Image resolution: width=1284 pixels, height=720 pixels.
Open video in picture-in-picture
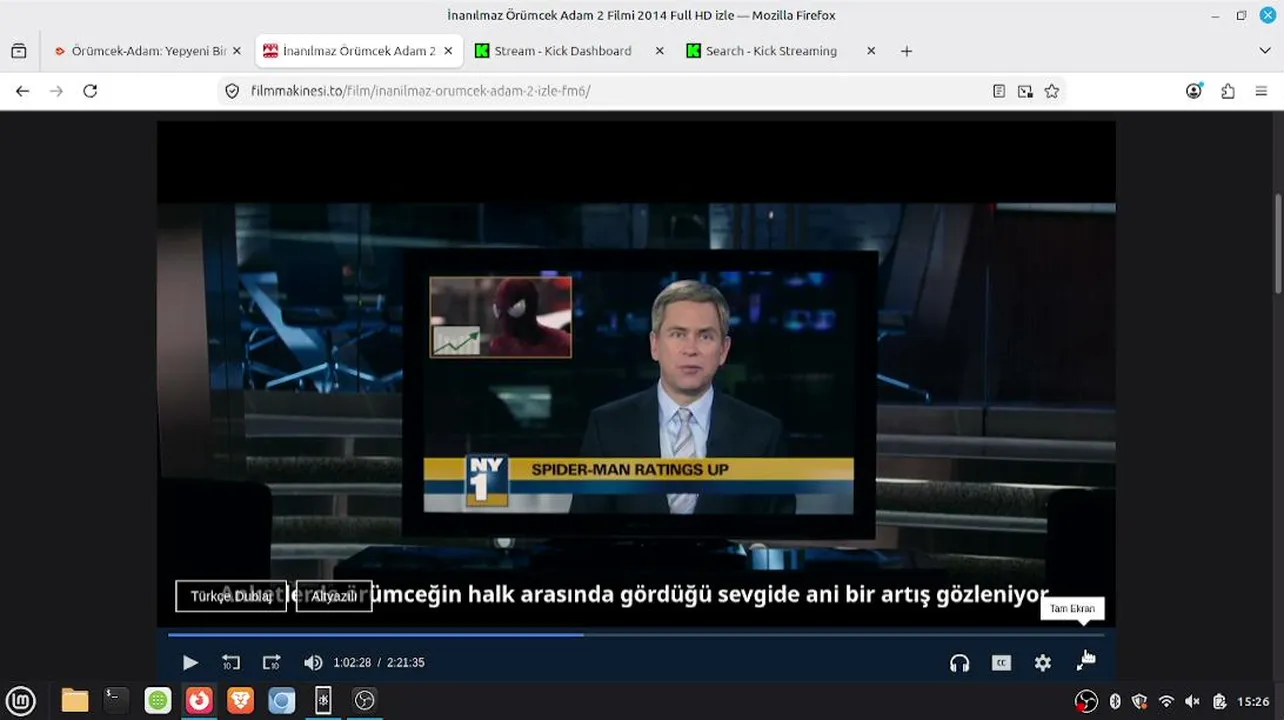click(x=1025, y=91)
